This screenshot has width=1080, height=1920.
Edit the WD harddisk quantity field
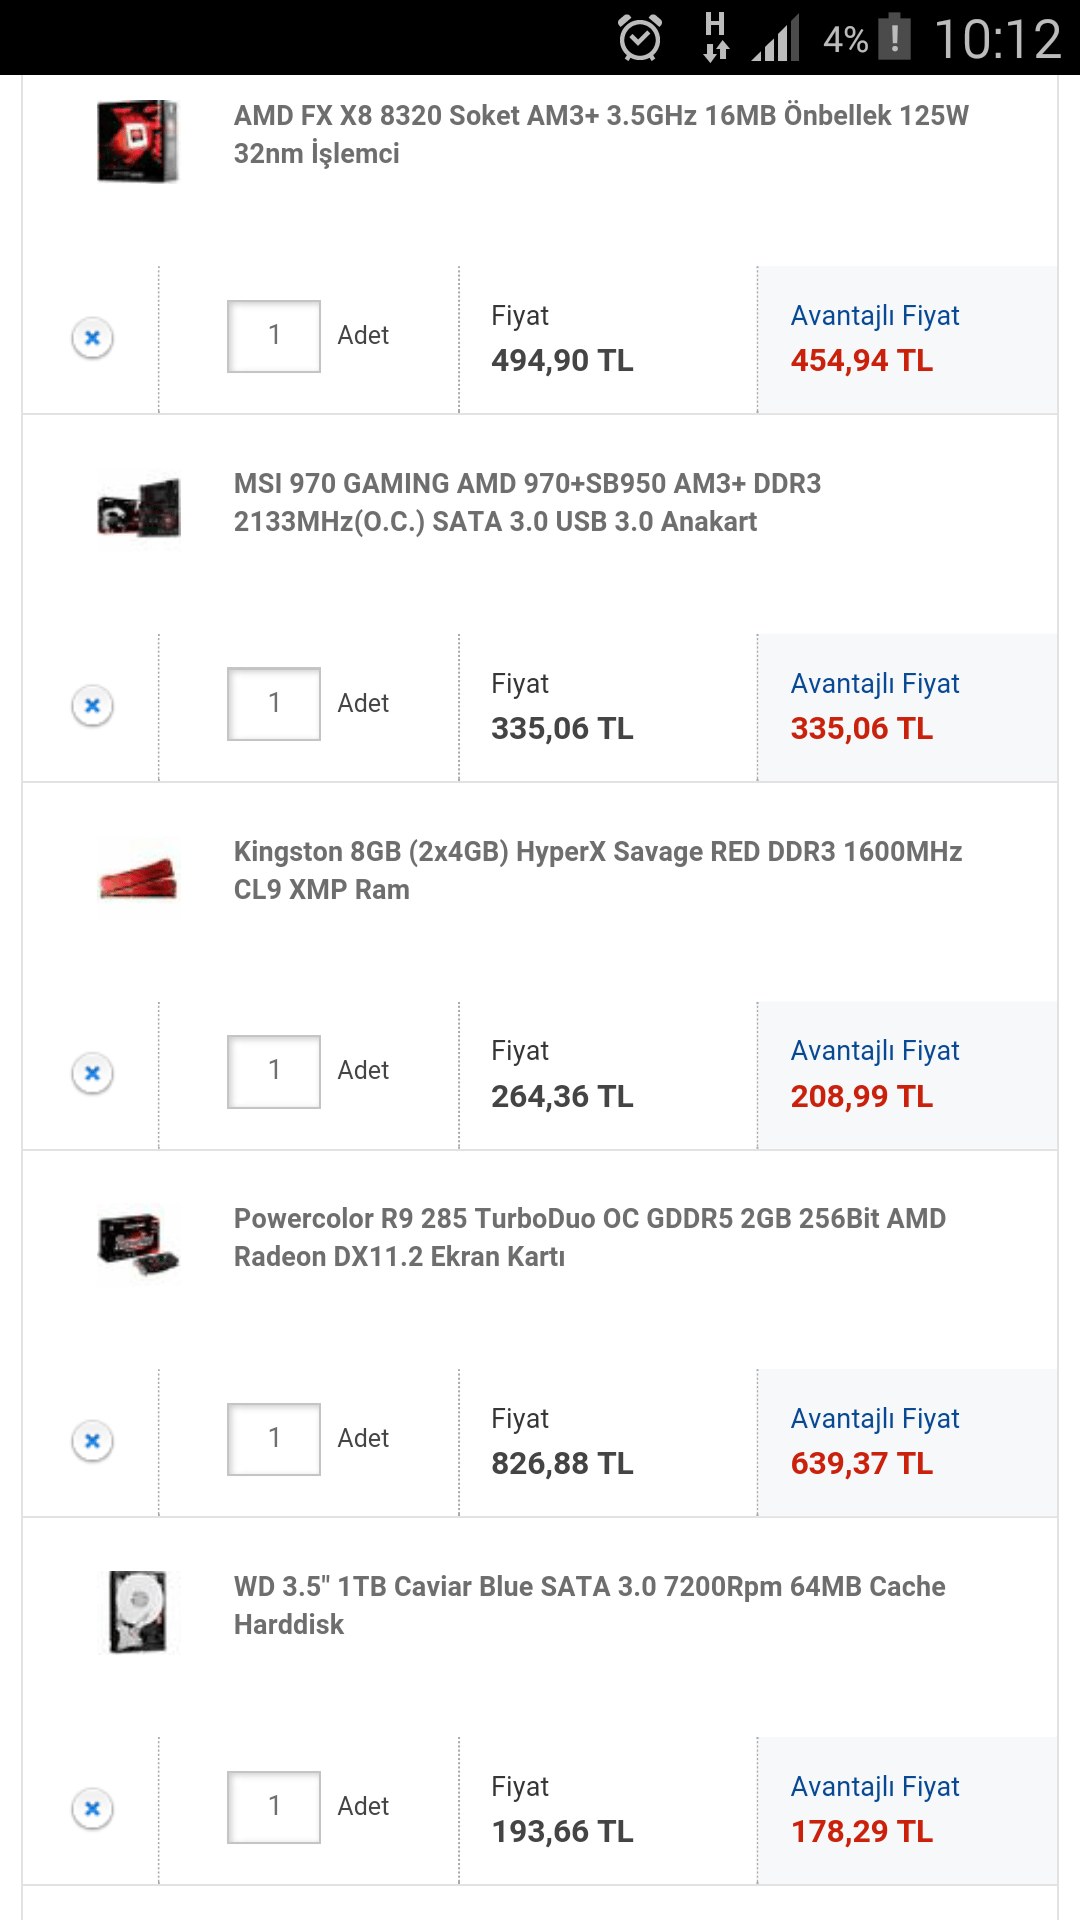[x=274, y=1807]
